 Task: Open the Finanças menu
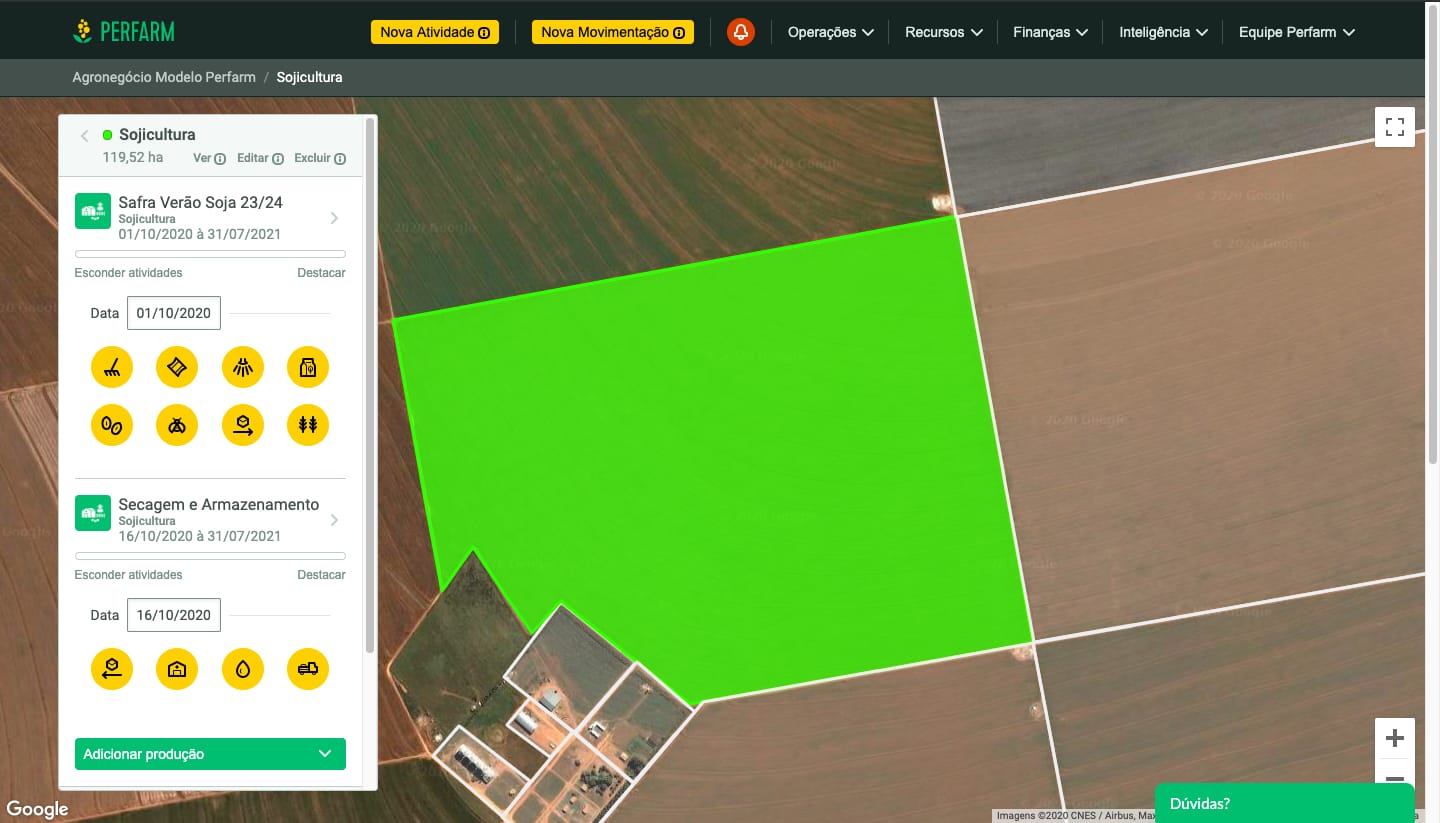click(x=1049, y=32)
